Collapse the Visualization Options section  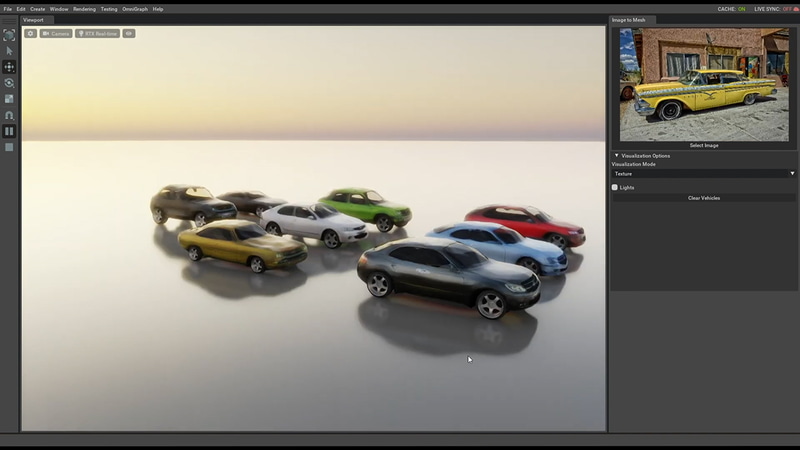616,156
